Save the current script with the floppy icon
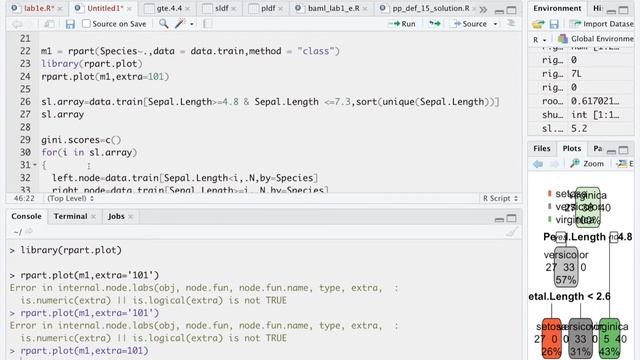Image resolution: width=640 pixels, height=360 pixels. [70, 24]
